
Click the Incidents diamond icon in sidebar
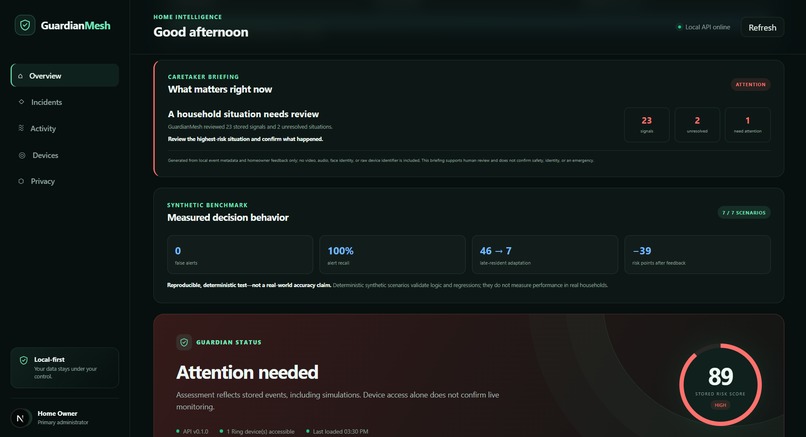click(21, 102)
